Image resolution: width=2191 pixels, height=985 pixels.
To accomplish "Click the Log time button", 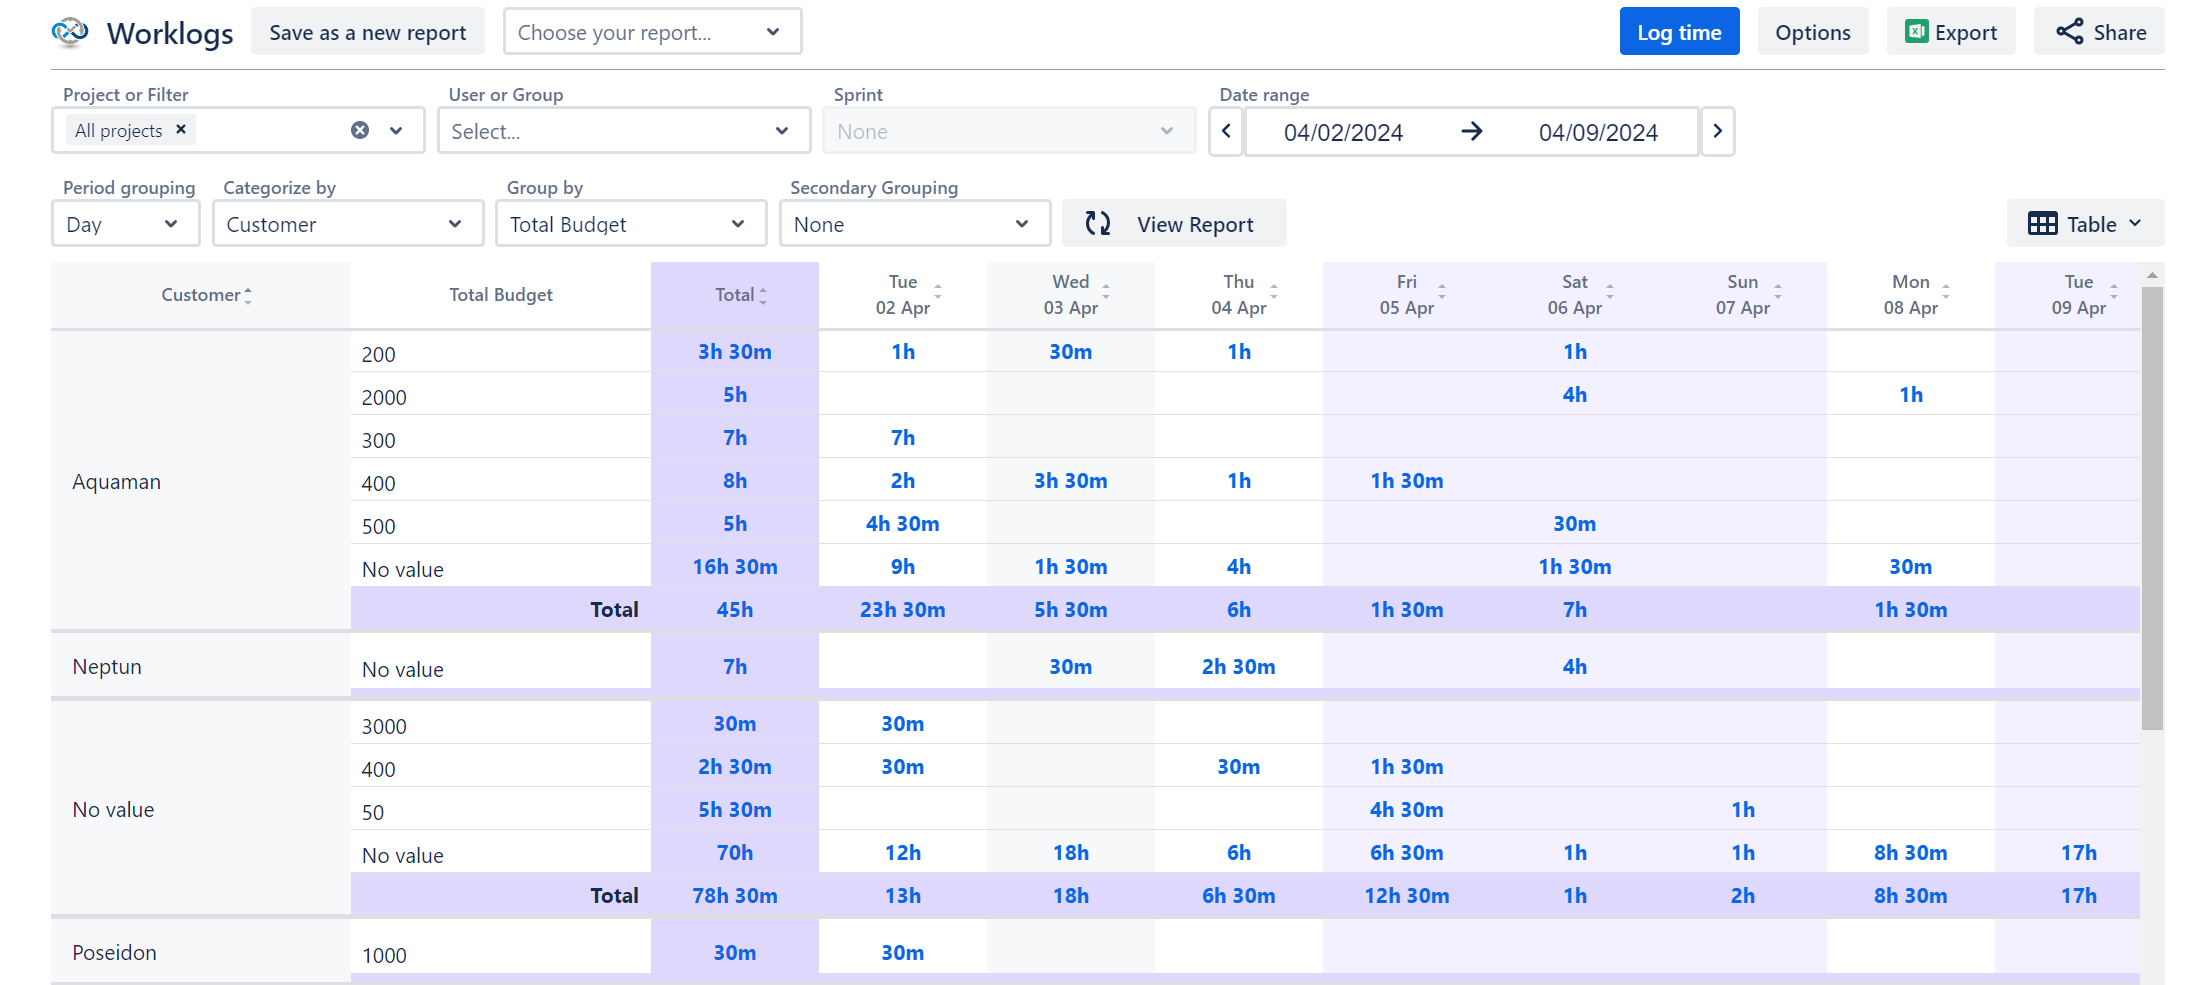I will tap(1679, 32).
